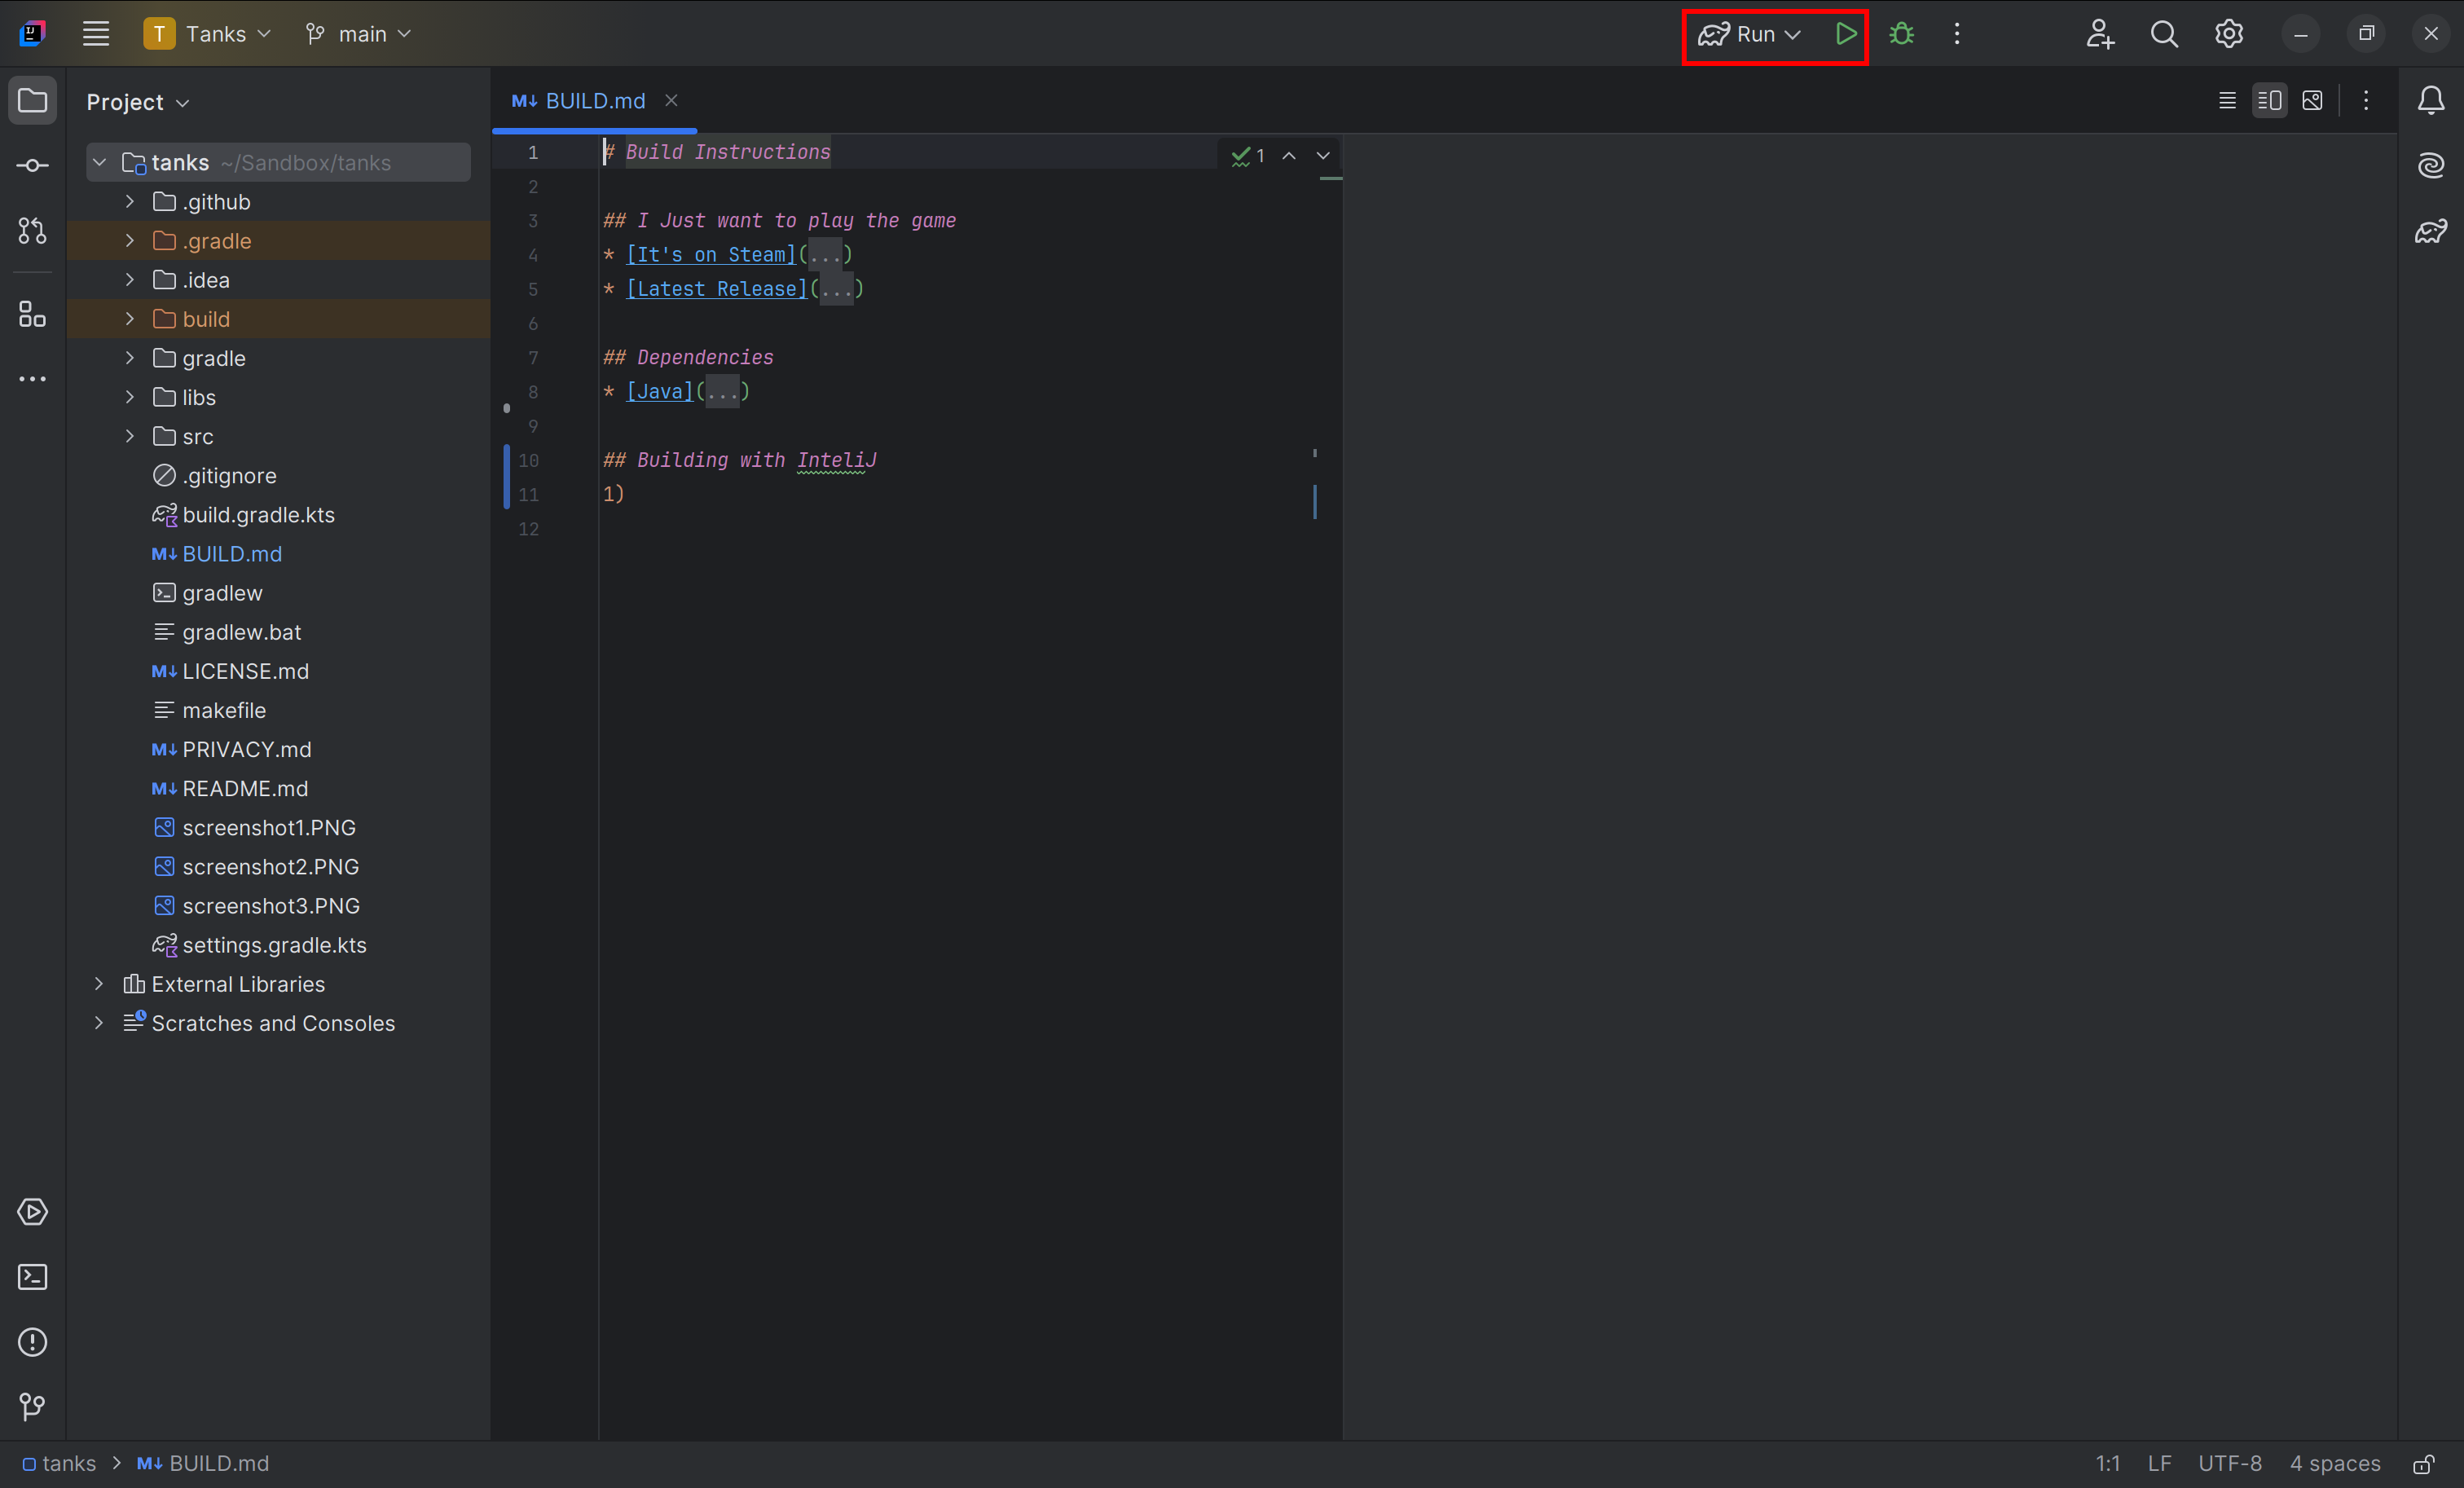Toggle read-only lock icon

[x=2424, y=1464]
